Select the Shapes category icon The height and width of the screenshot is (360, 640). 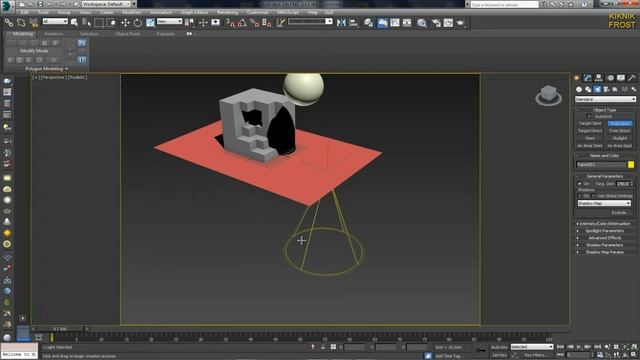[x=588, y=89]
